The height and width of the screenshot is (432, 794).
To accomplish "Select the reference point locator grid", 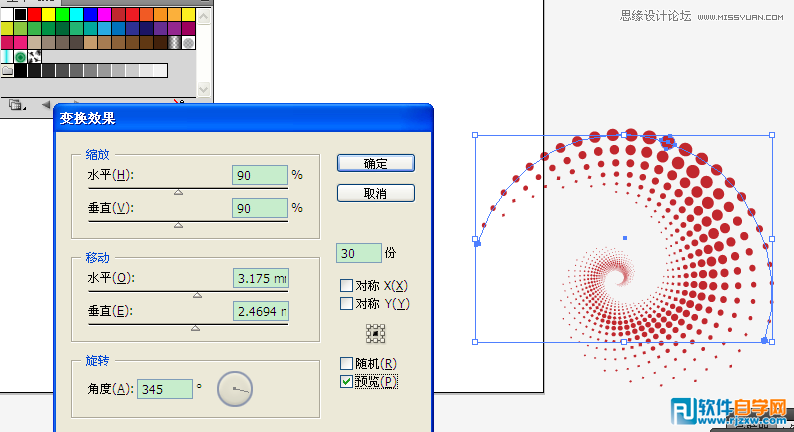I will pos(375,334).
